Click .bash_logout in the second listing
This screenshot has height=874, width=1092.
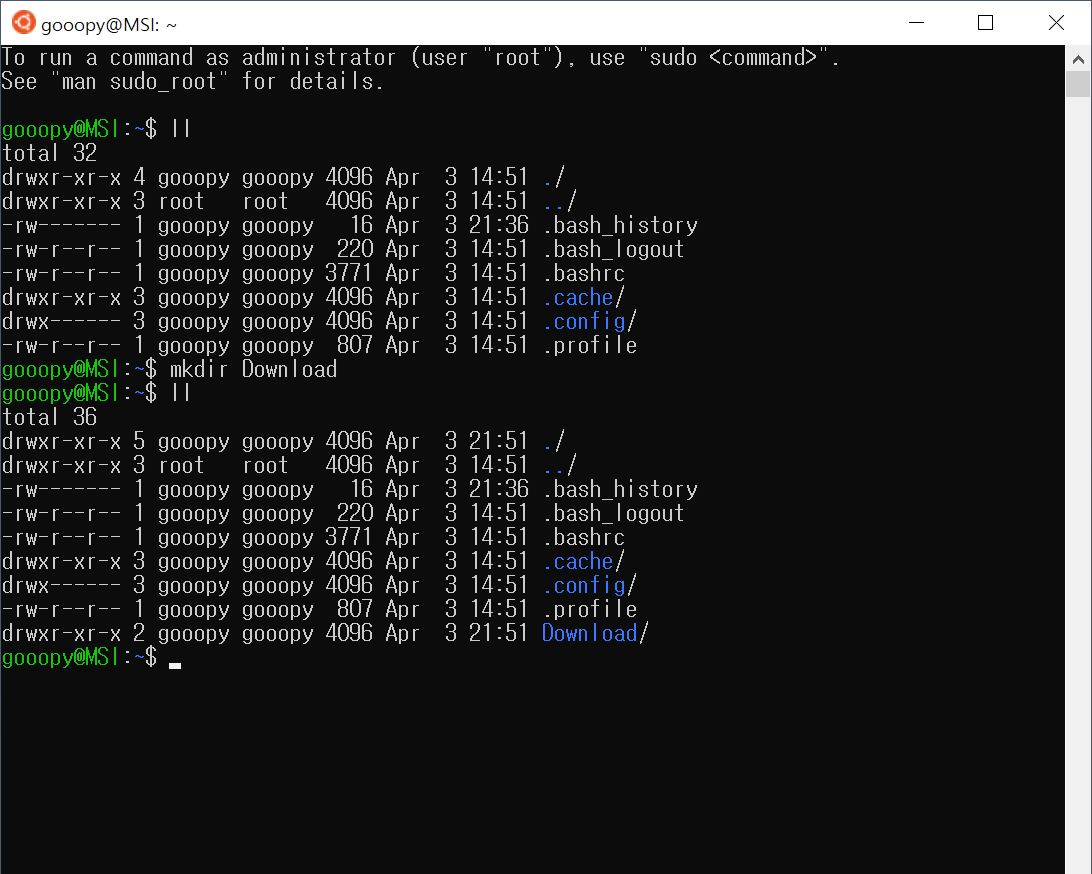coord(614,513)
